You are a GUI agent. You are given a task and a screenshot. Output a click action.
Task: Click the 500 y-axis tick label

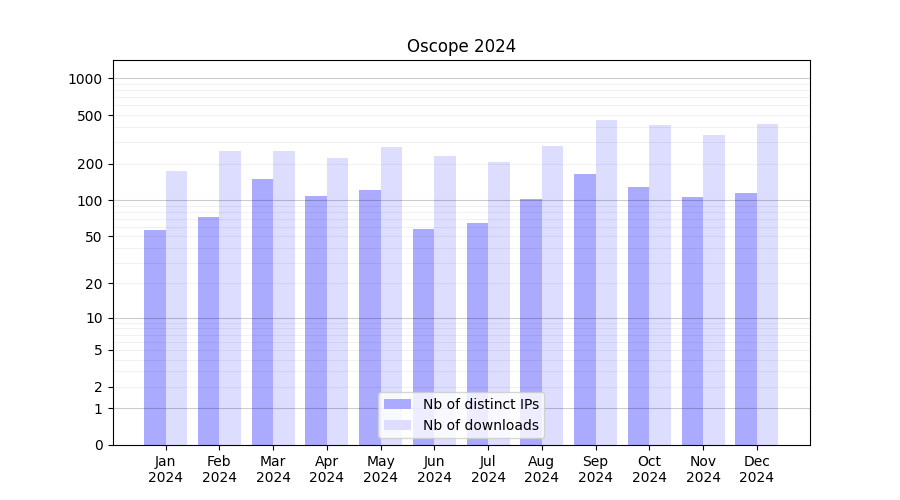(x=91, y=116)
